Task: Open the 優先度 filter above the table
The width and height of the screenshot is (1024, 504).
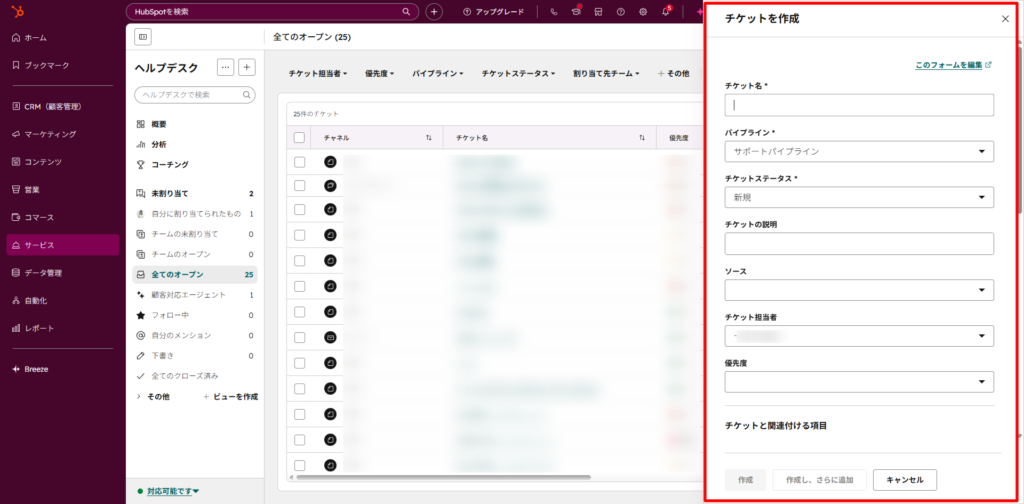Action: point(379,74)
